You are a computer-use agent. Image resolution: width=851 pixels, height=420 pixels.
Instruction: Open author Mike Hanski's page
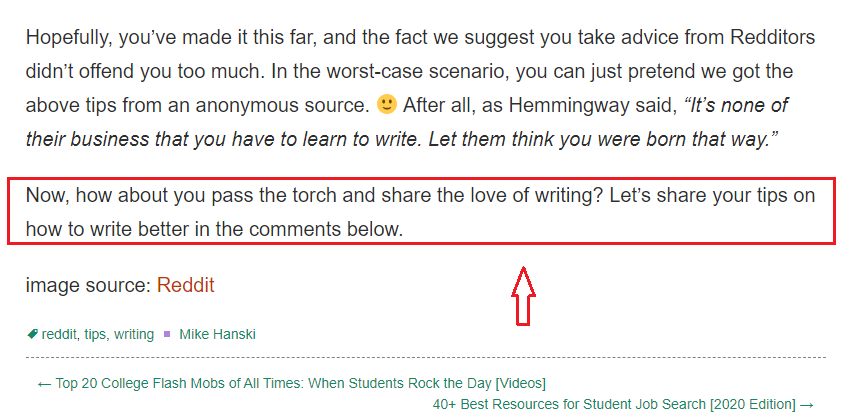click(217, 334)
